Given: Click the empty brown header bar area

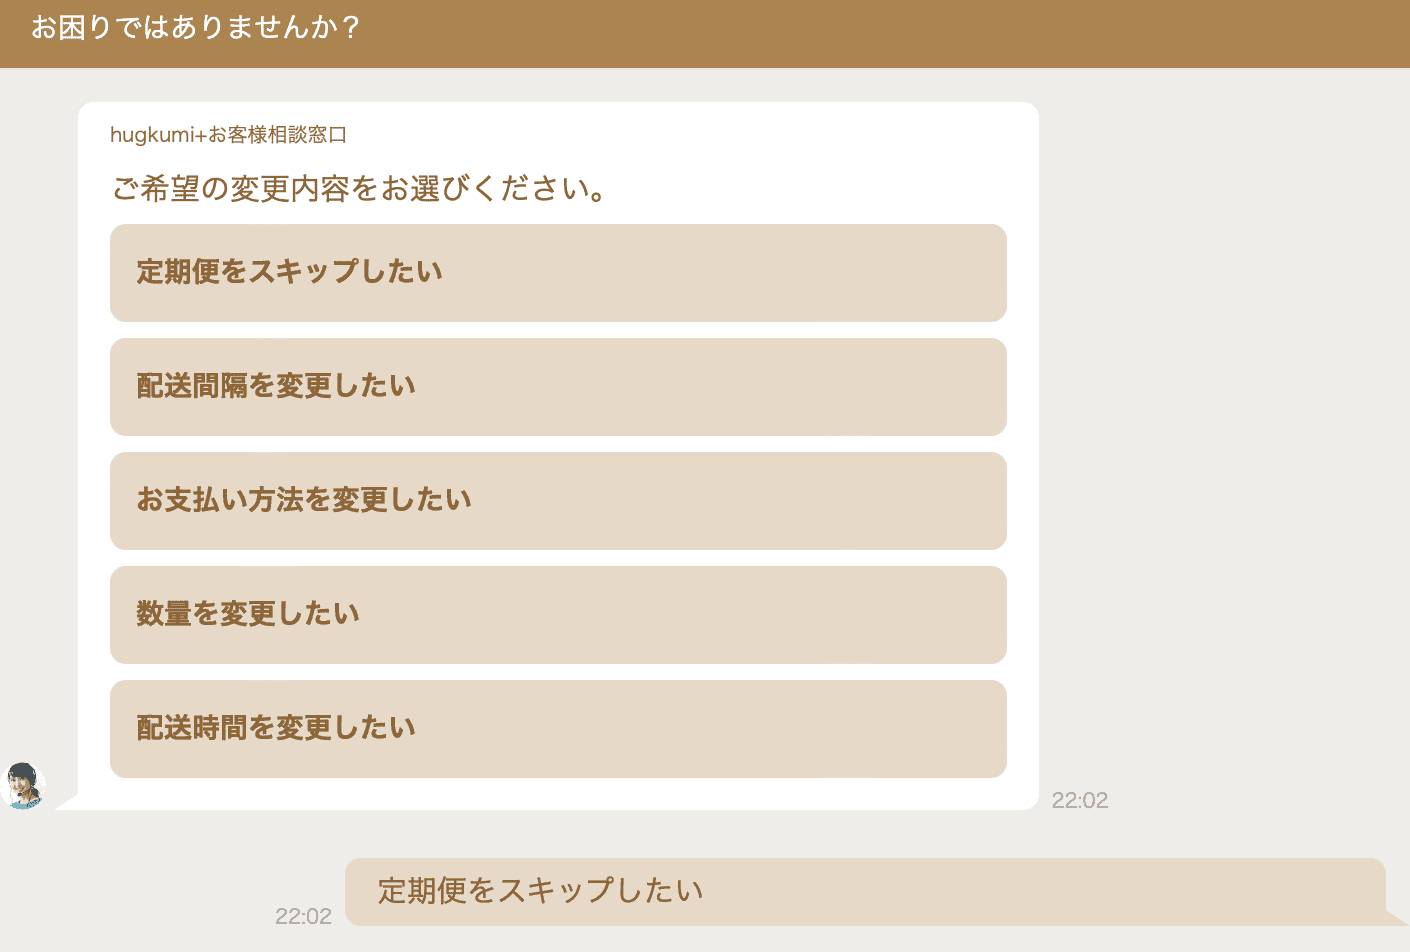Looking at the screenshot, I should tap(900, 34).
